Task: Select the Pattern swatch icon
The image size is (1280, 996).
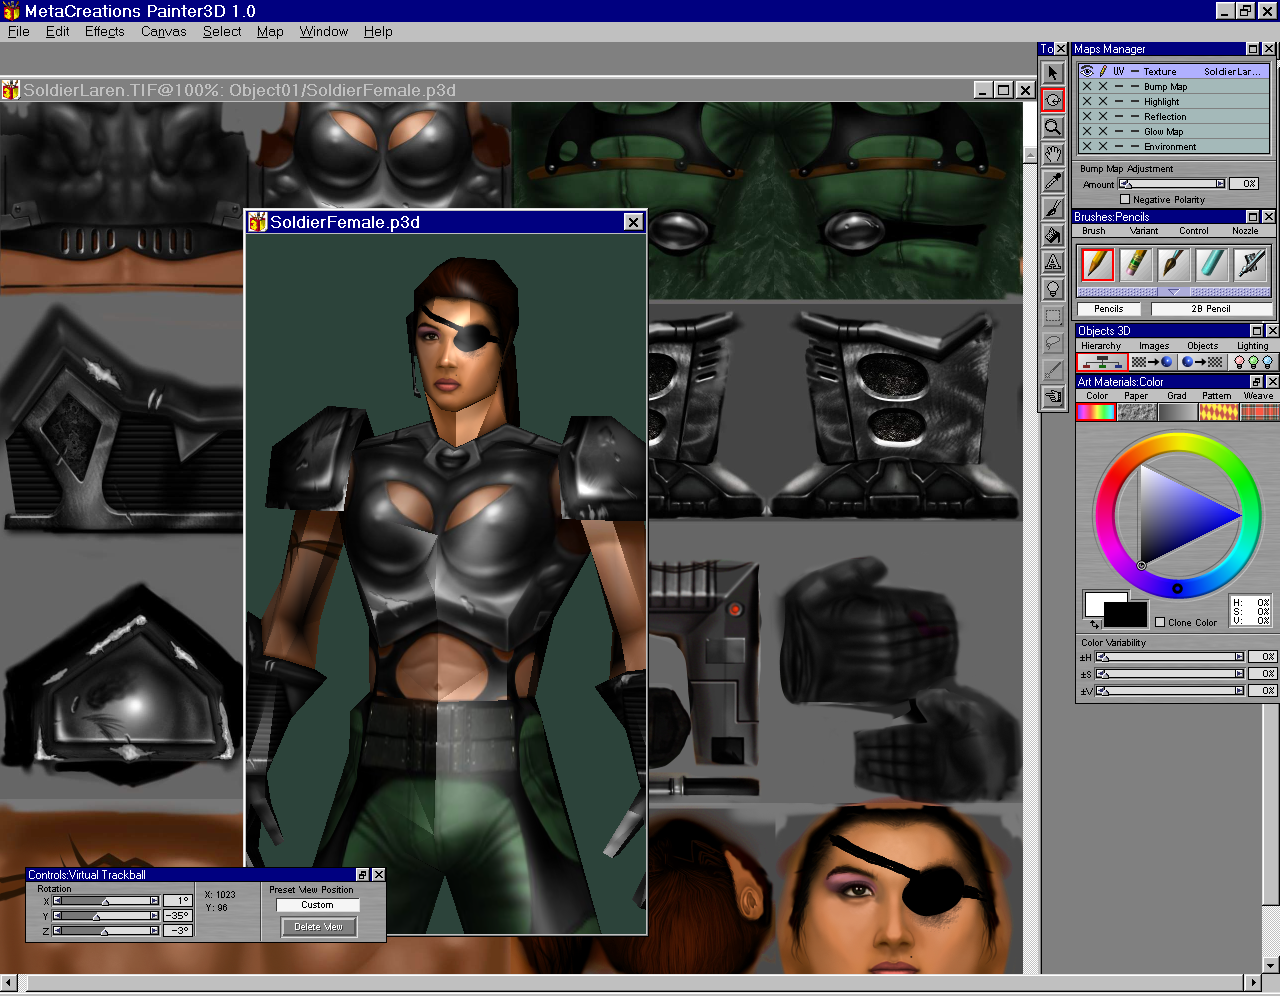Action: pos(1218,412)
